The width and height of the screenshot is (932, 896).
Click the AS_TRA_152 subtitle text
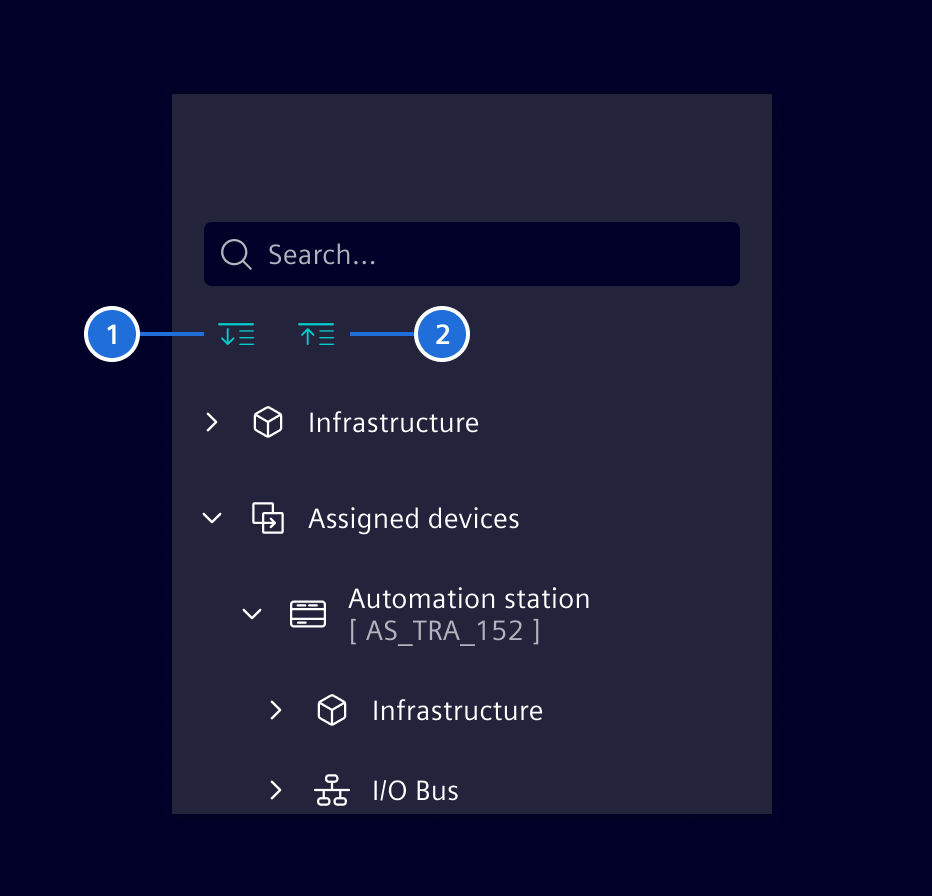pos(444,632)
